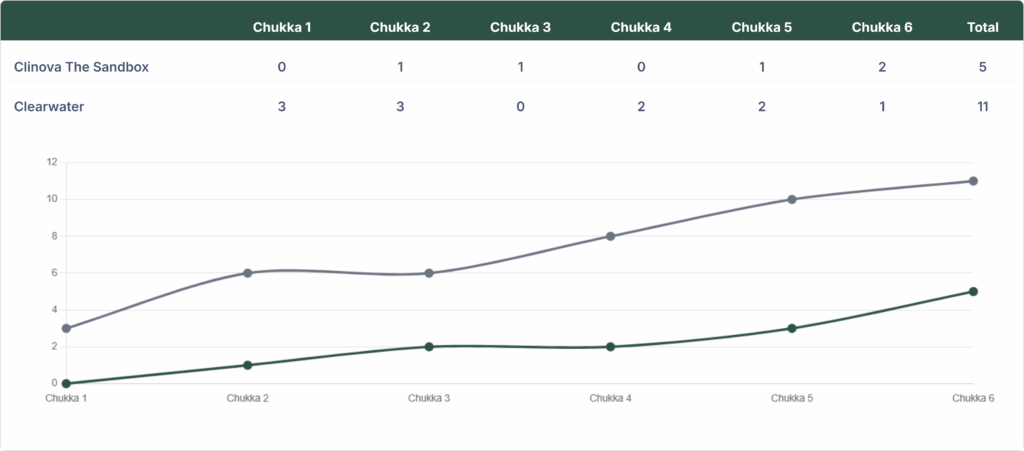Click the green data point at Chukka 1
This screenshot has height=451, width=1024.
pos(66,383)
